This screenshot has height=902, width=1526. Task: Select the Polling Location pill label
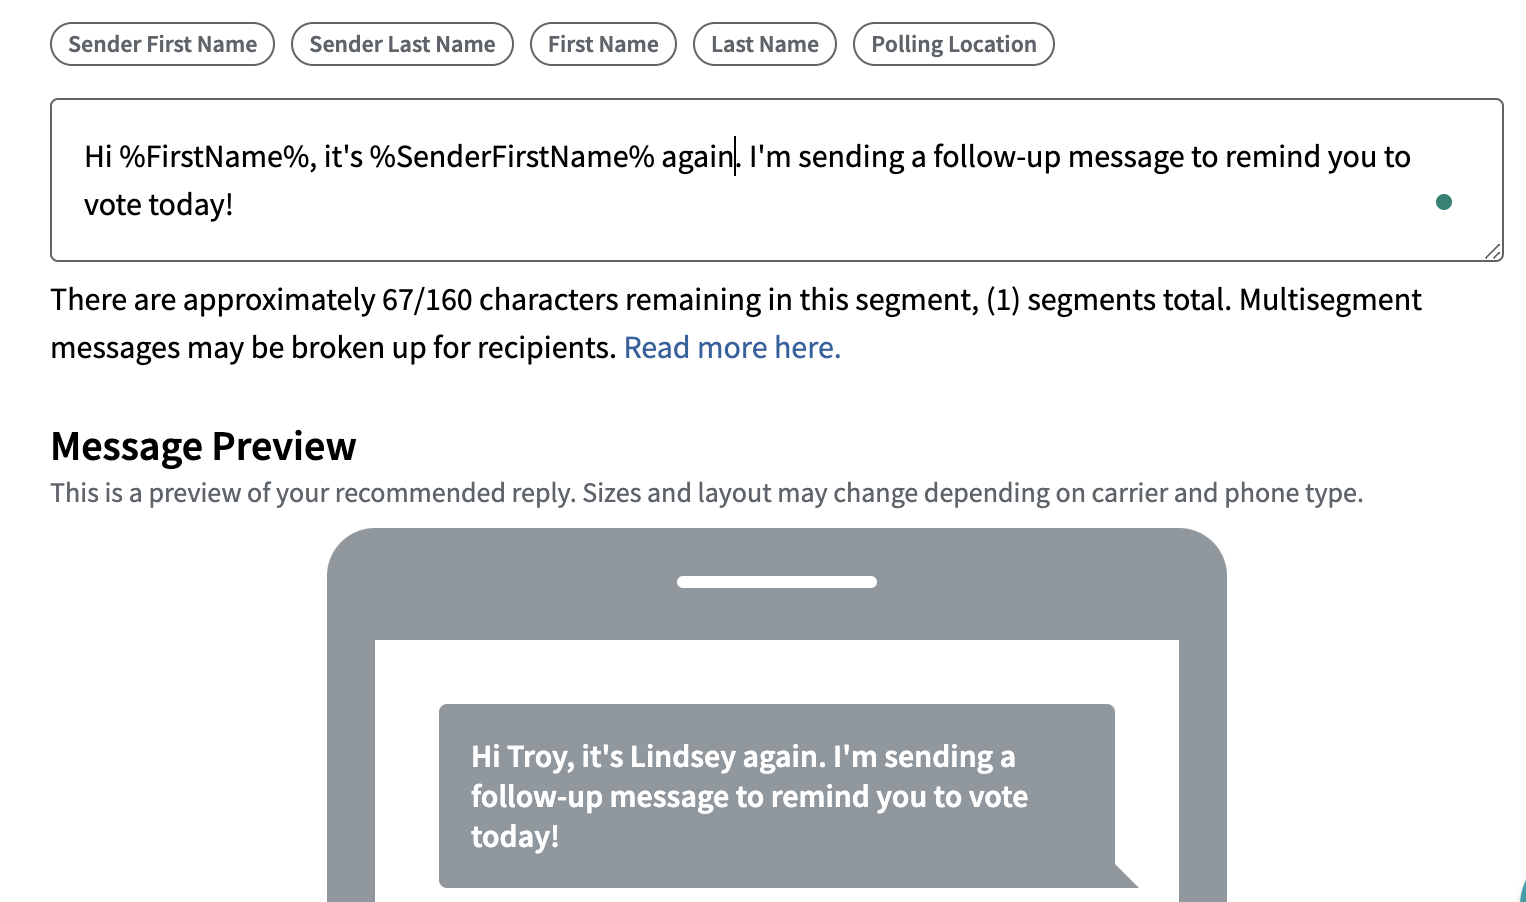click(953, 43)
